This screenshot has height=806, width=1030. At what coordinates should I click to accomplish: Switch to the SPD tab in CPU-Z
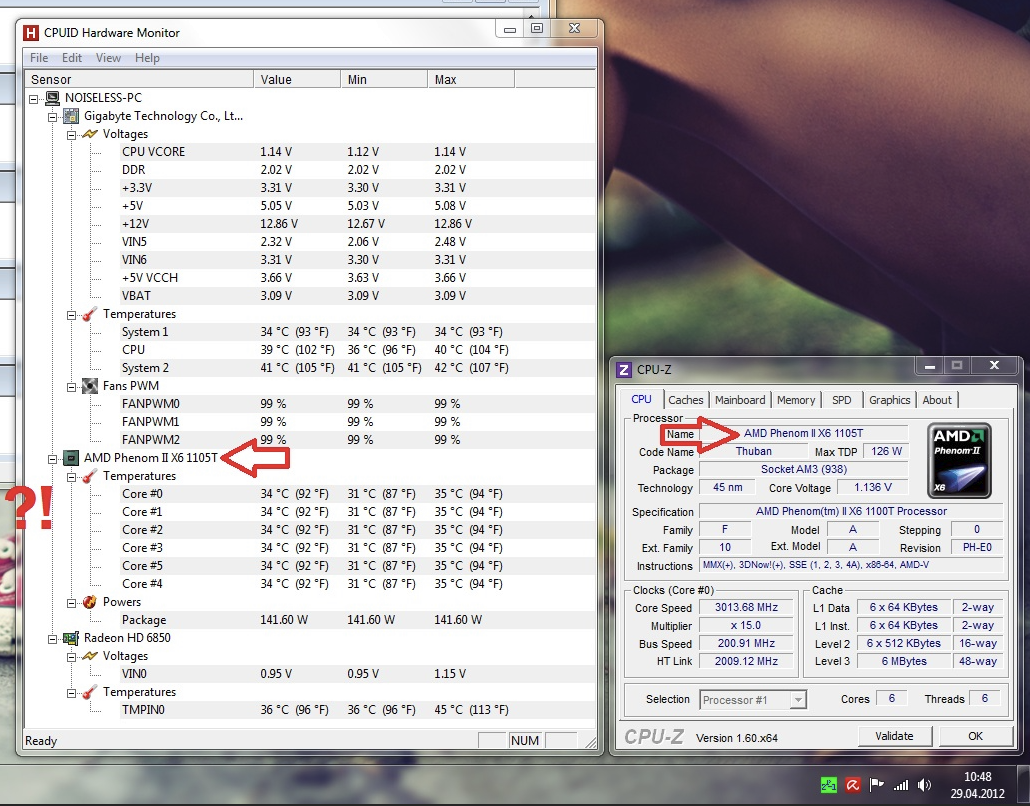point(841,400)
